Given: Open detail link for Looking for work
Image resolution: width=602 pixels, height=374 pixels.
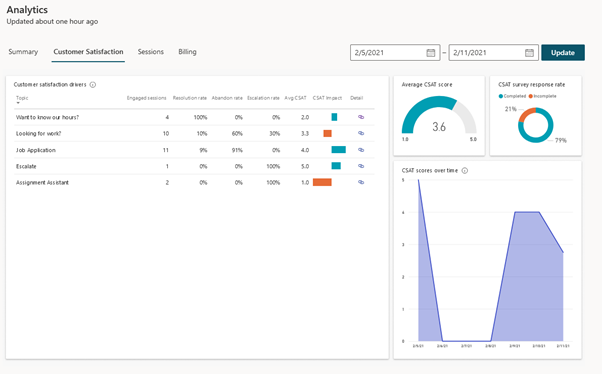Looking at the screenshot, I should 361,133.
